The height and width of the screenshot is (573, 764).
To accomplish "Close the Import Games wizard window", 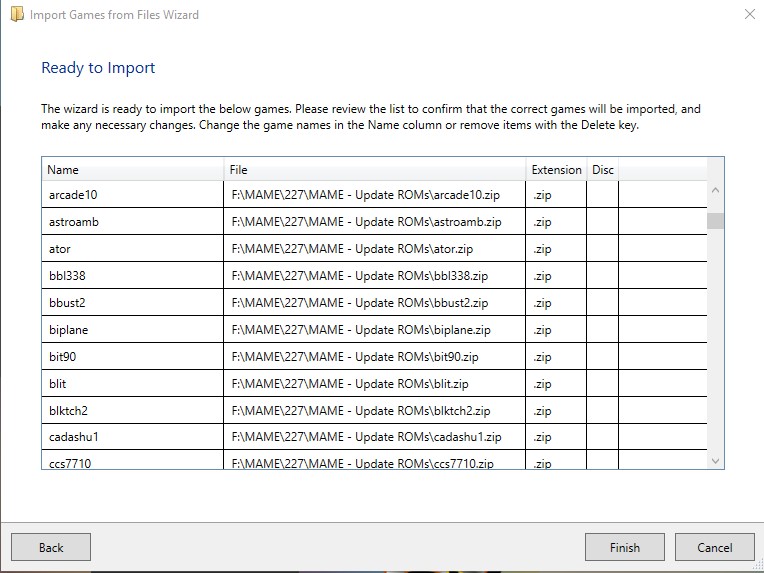I will pyautogui.click(x=749, y=14).
